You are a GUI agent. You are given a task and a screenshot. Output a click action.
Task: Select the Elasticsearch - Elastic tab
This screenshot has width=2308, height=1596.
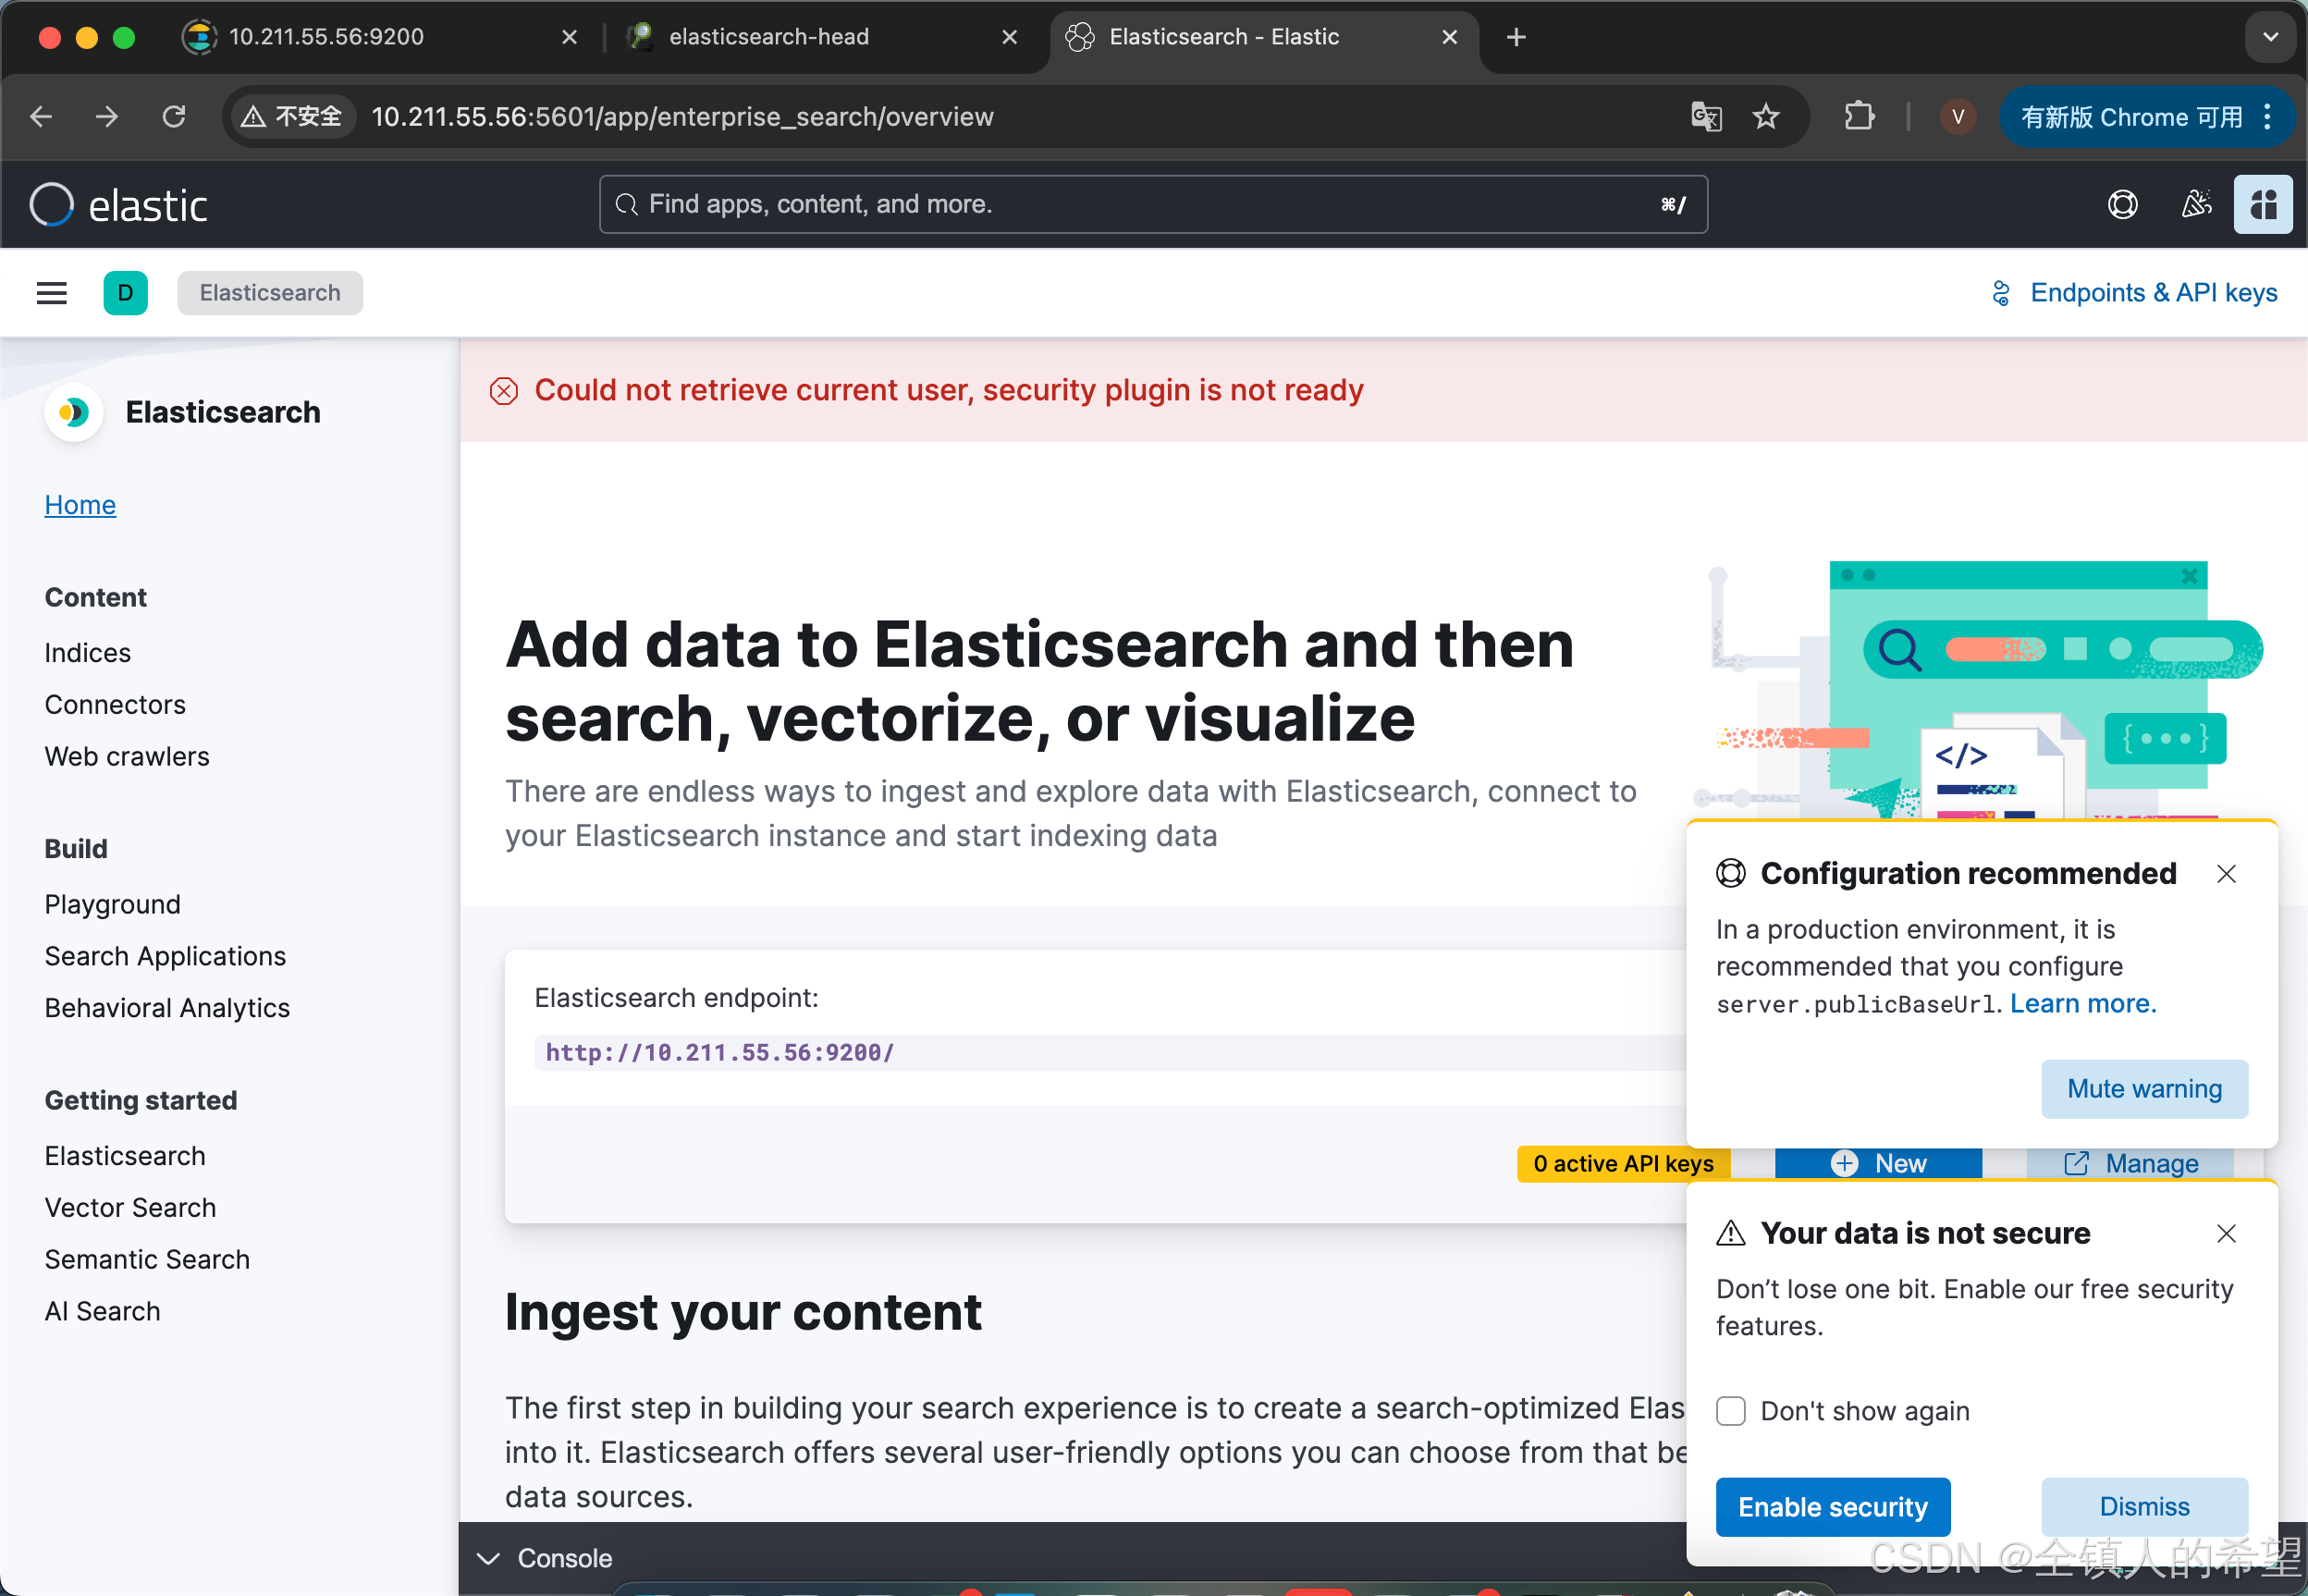tap(1262, 37)
